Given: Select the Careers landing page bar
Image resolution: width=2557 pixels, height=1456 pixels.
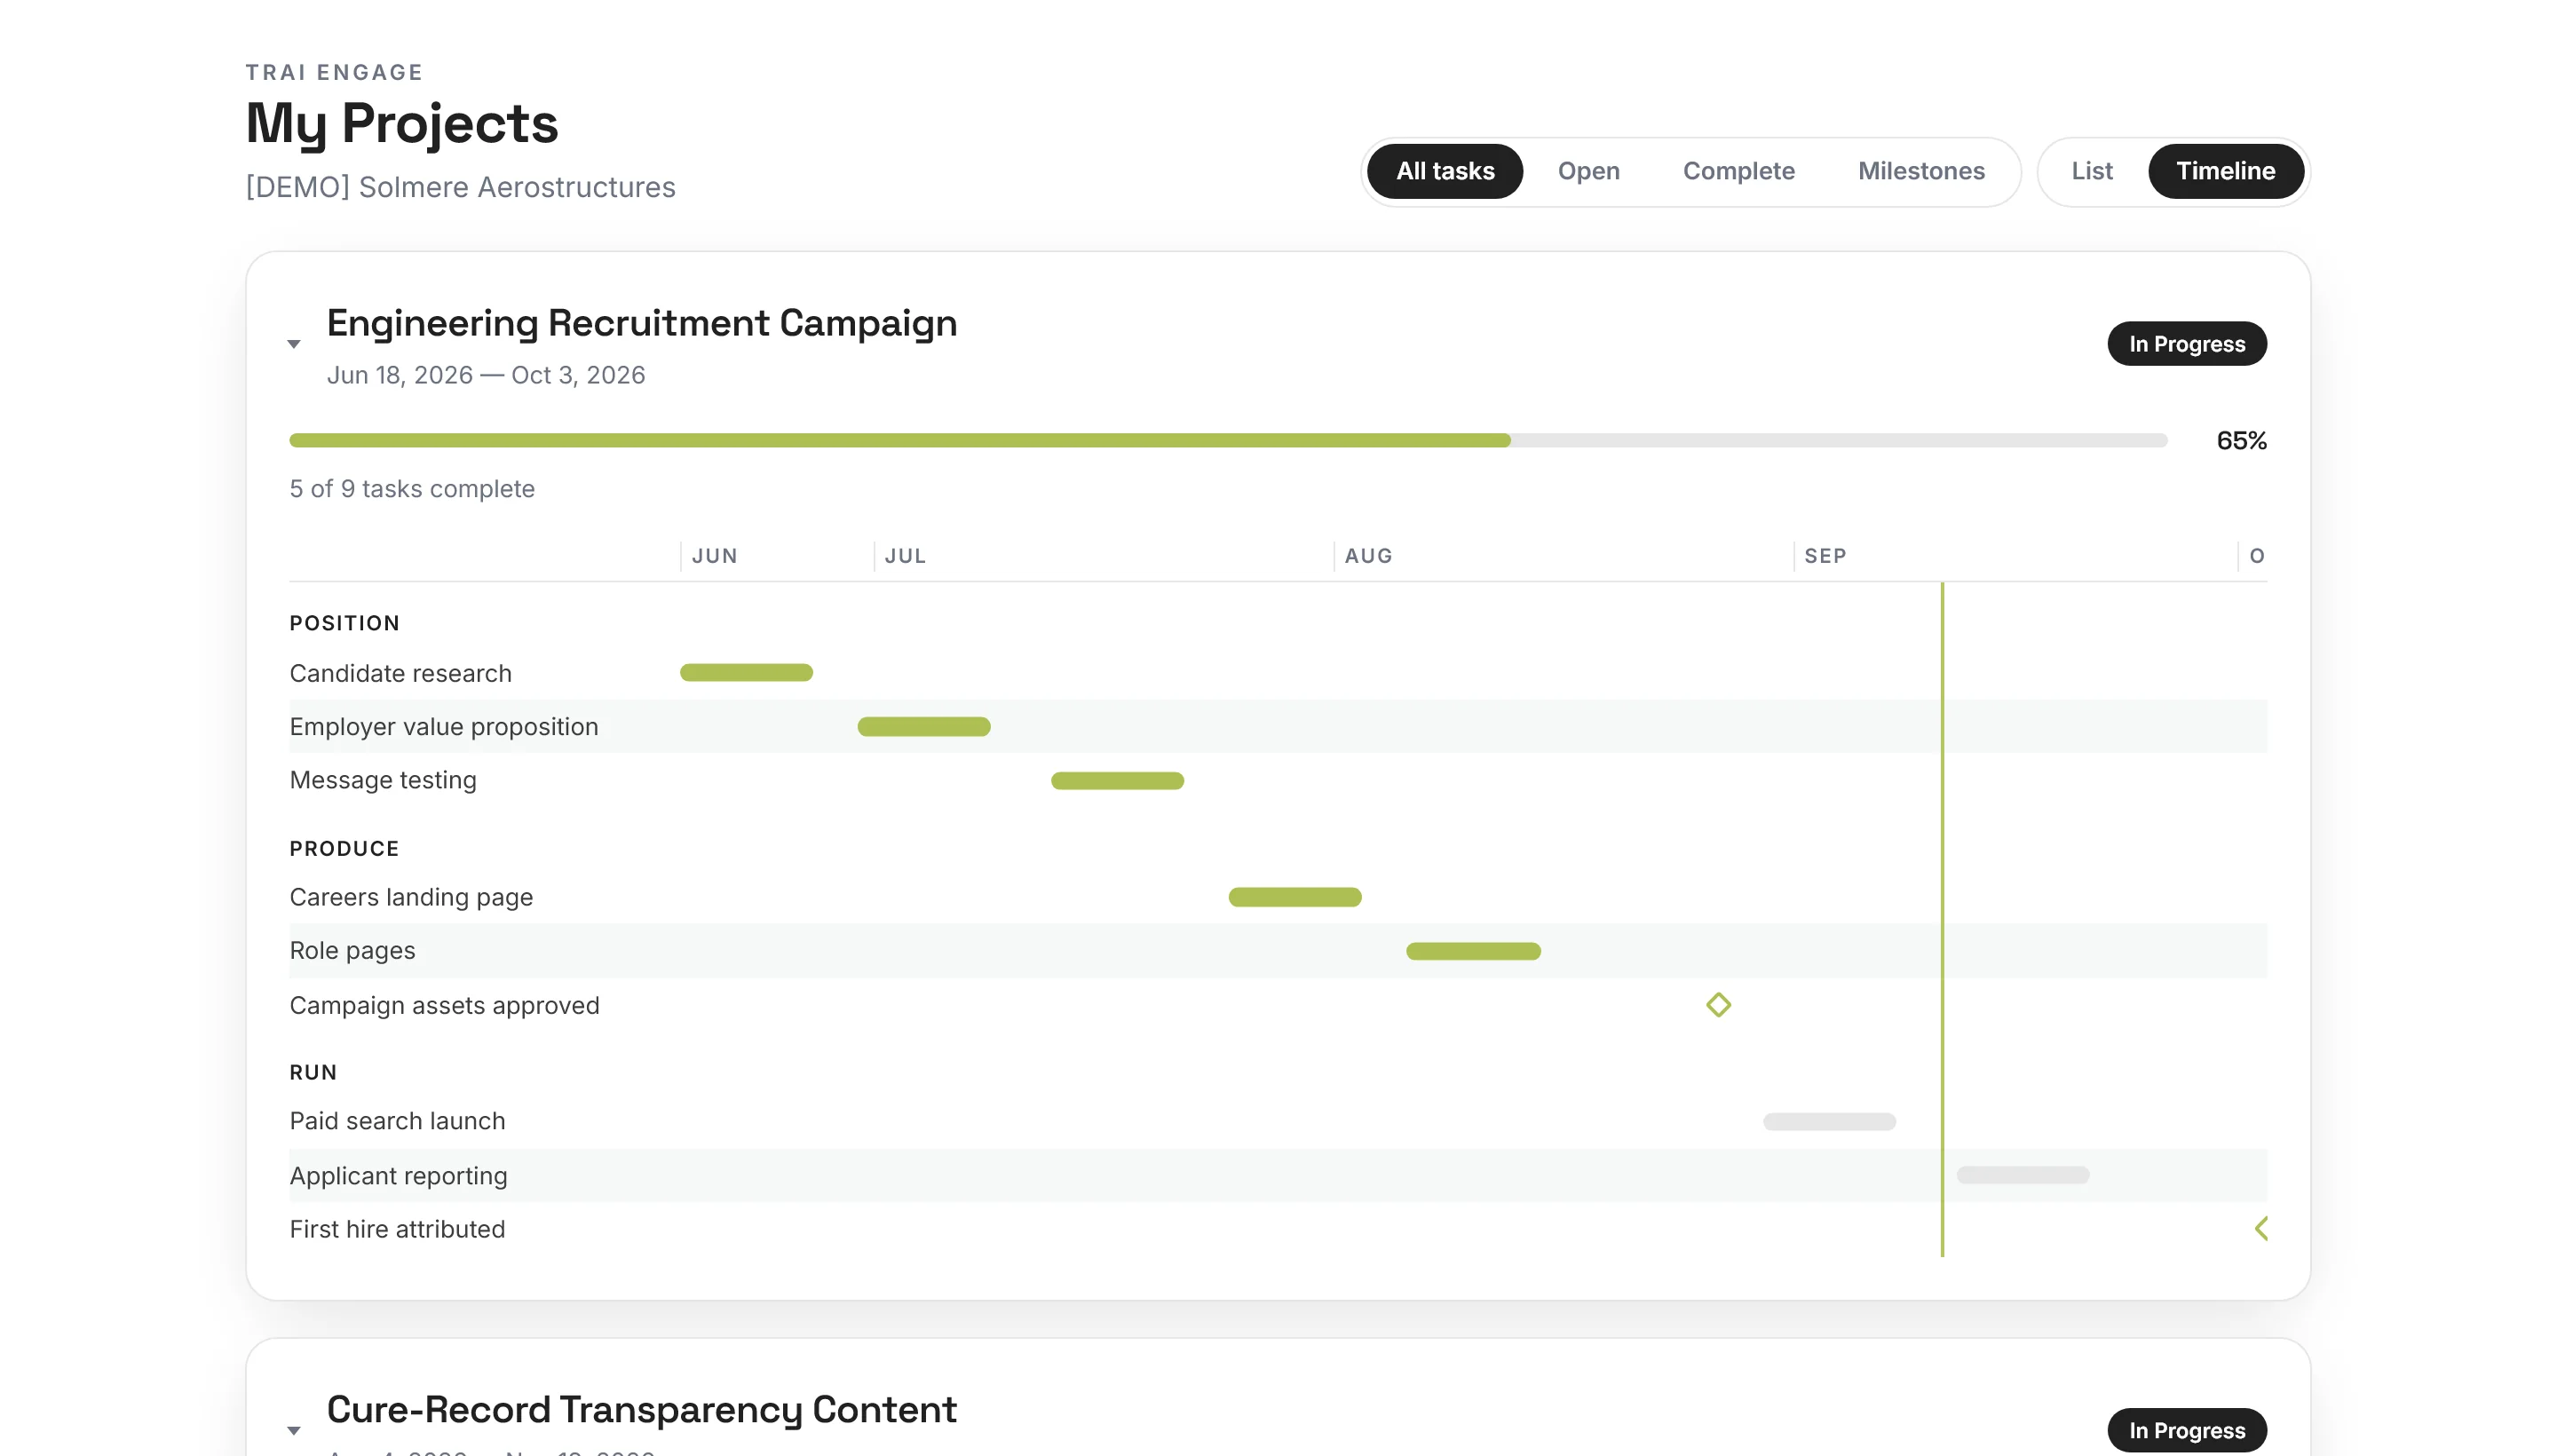Looking at the screenshot, I should (x=1295, y=897).
